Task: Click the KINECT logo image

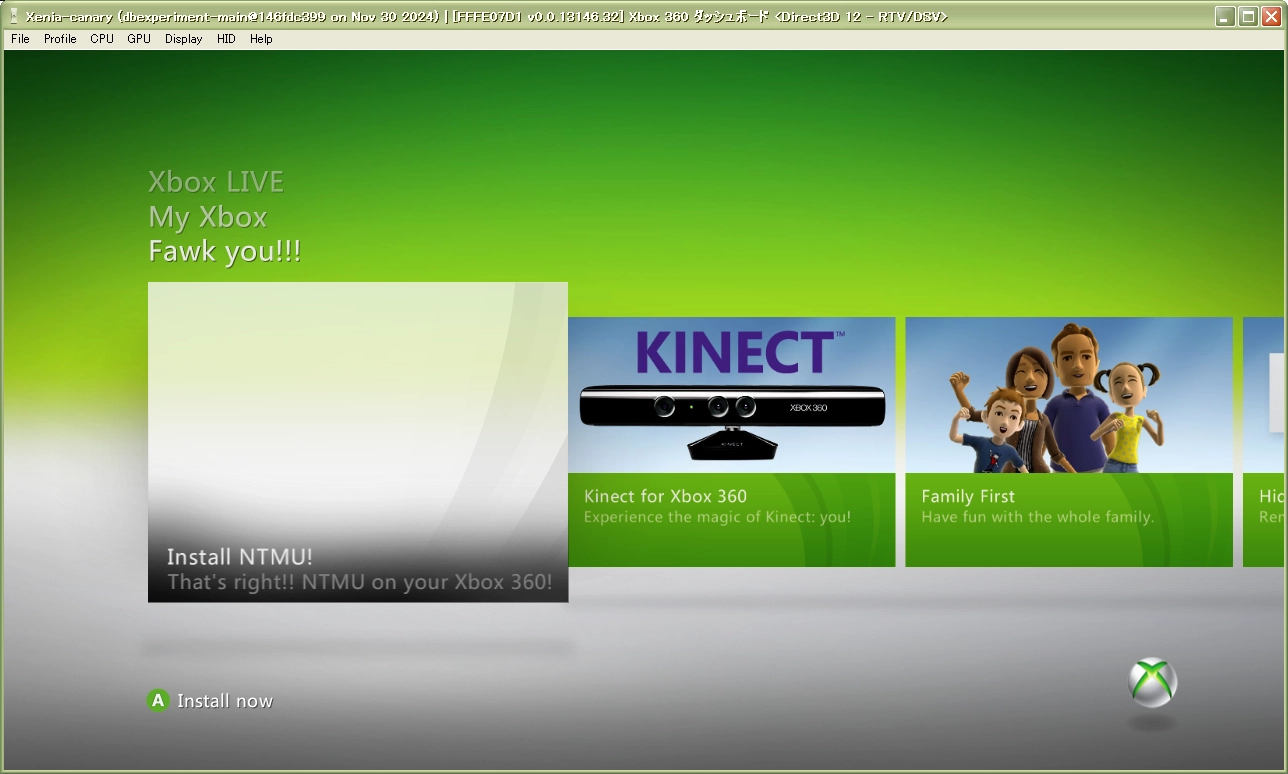Action: (739, 353)
